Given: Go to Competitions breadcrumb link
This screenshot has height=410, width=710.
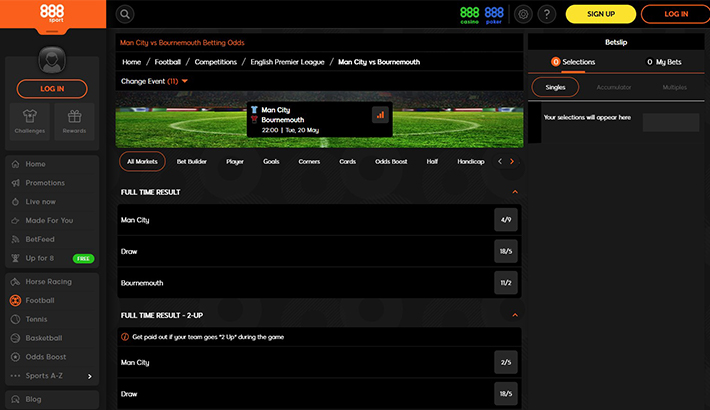Looking at the screenshot, I should pyautogui.click(x=216, y=62).
